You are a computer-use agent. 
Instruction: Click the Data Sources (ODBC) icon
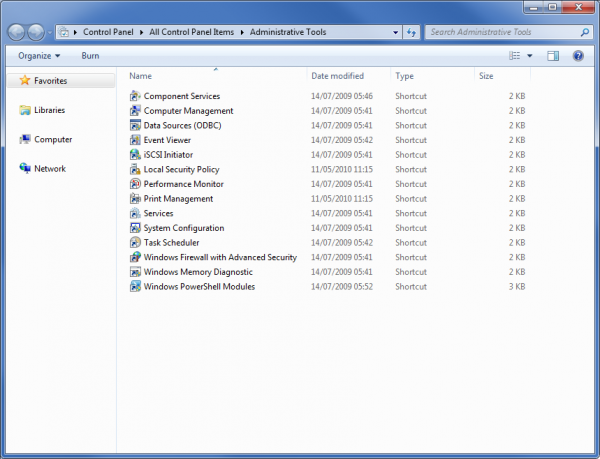135,125
